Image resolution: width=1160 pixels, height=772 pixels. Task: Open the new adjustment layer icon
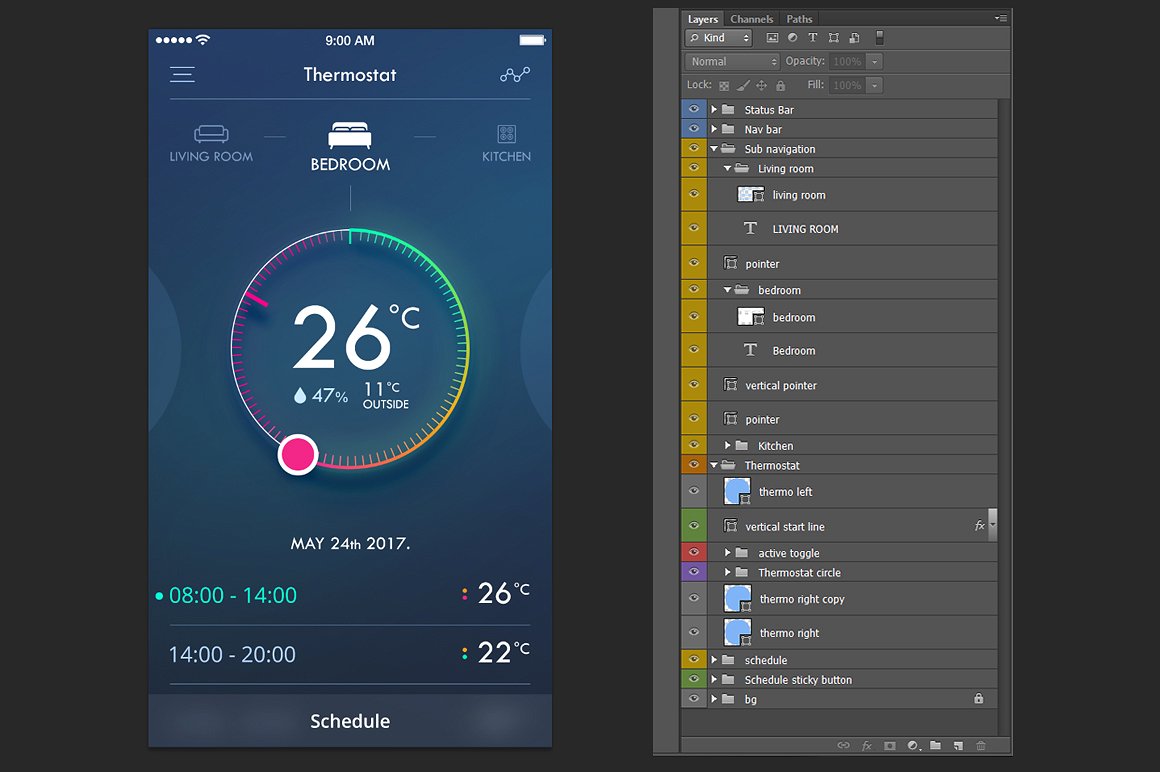913,746
